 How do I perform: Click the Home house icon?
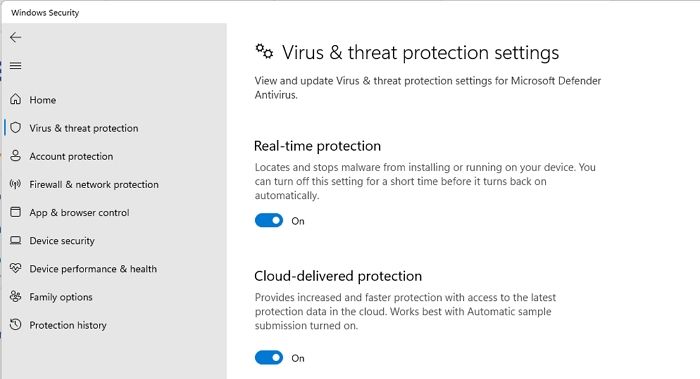(16, 99)
